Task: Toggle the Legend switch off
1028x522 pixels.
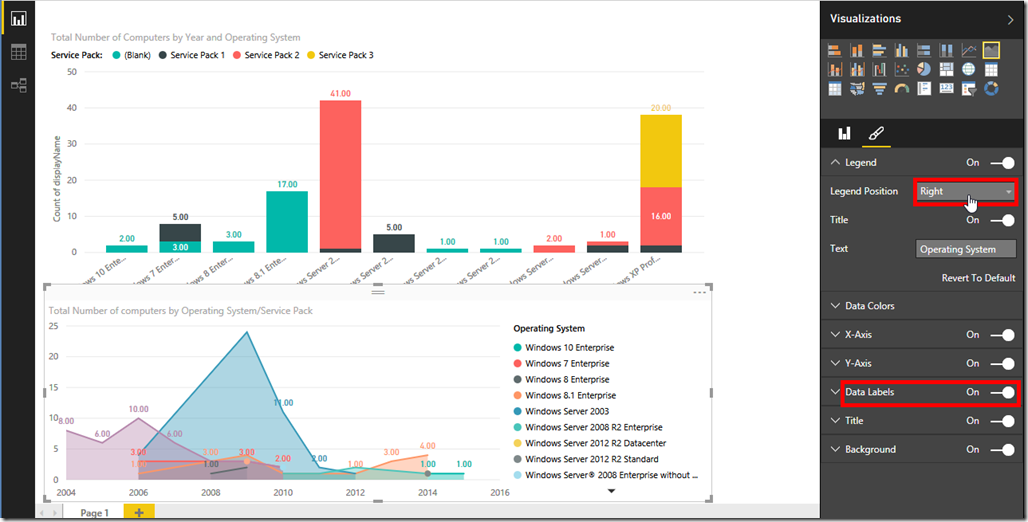Action: pyautogui.click(x=1002, y=163)
